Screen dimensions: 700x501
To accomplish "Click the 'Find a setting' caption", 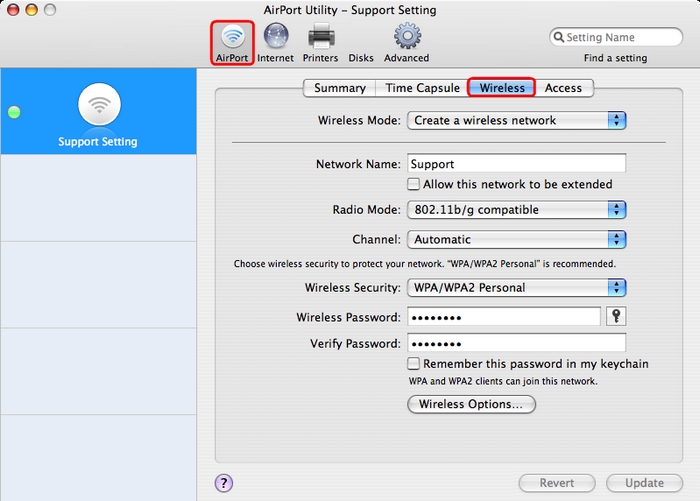I will [615, 58].
